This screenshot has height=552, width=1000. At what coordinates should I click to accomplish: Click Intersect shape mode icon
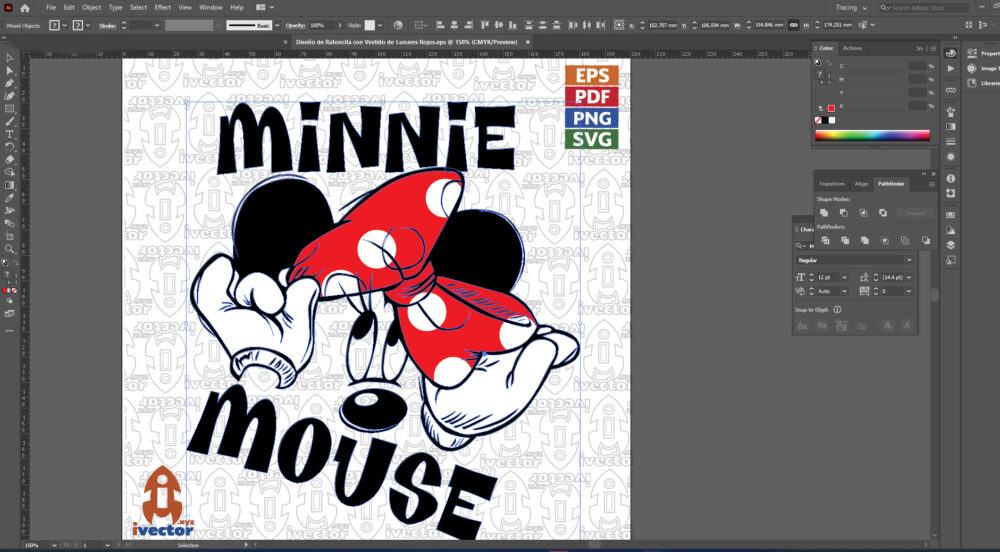click(863, 212)
